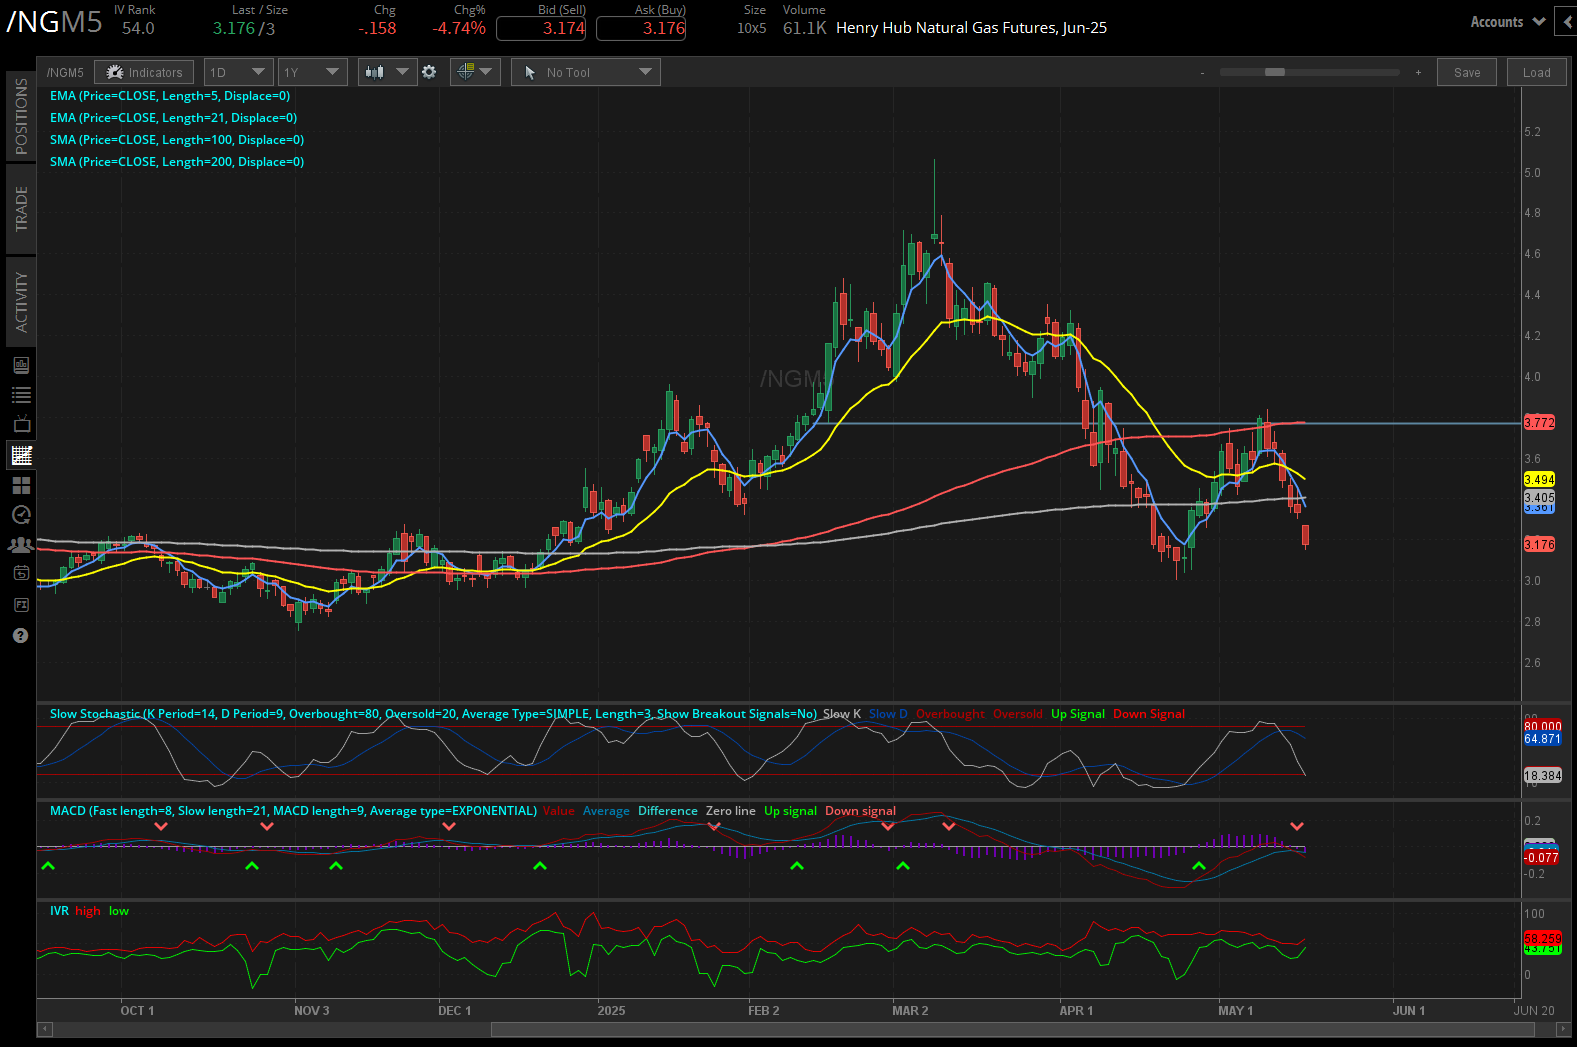Open the people community icon
This screenshot has height=1047, width=1577.
click(21, 545)
